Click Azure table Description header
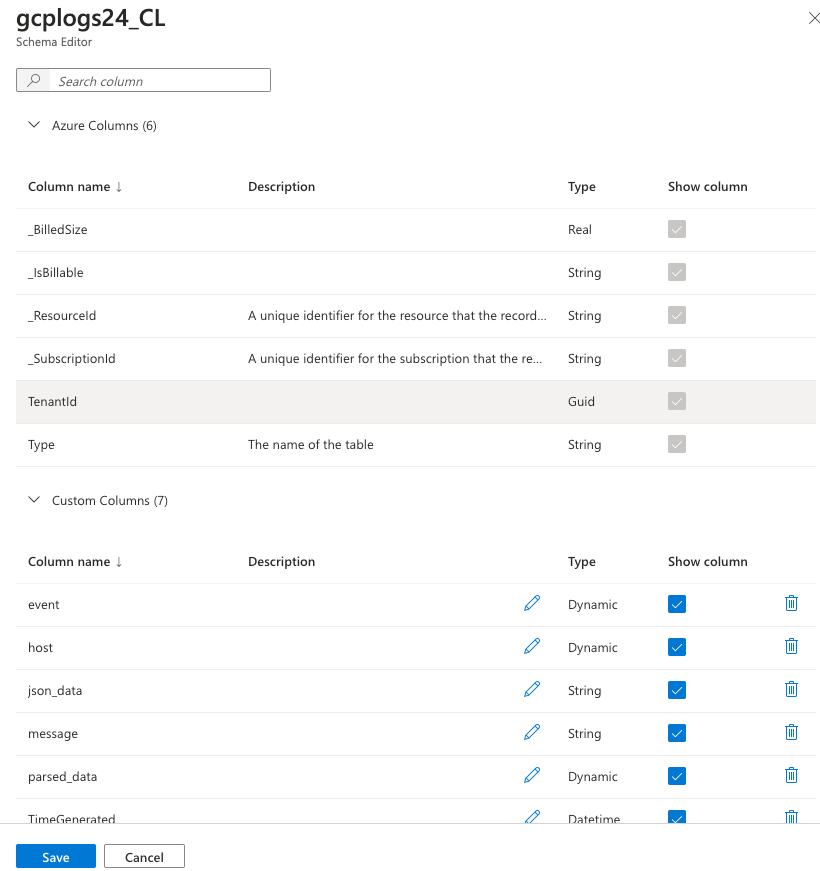820x871 pixels. tap(281, 187)
